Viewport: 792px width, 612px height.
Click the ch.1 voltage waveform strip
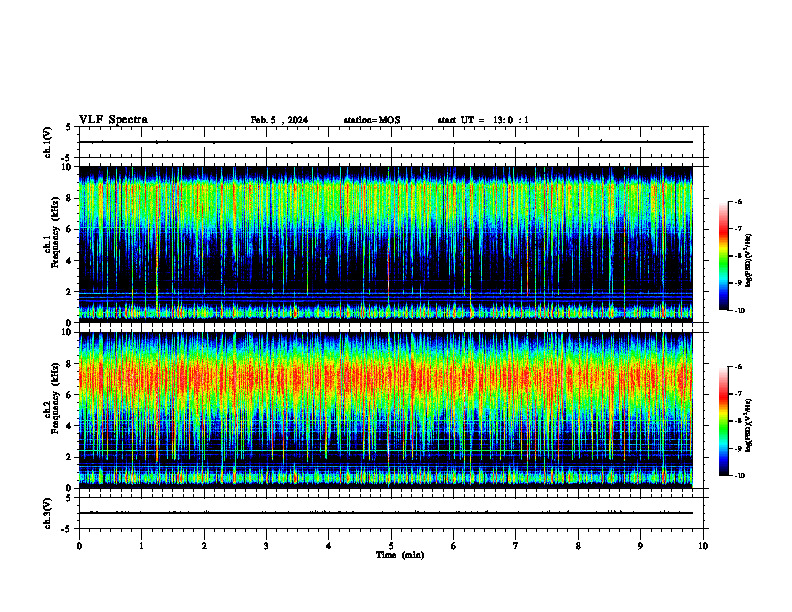click(393, 142)
